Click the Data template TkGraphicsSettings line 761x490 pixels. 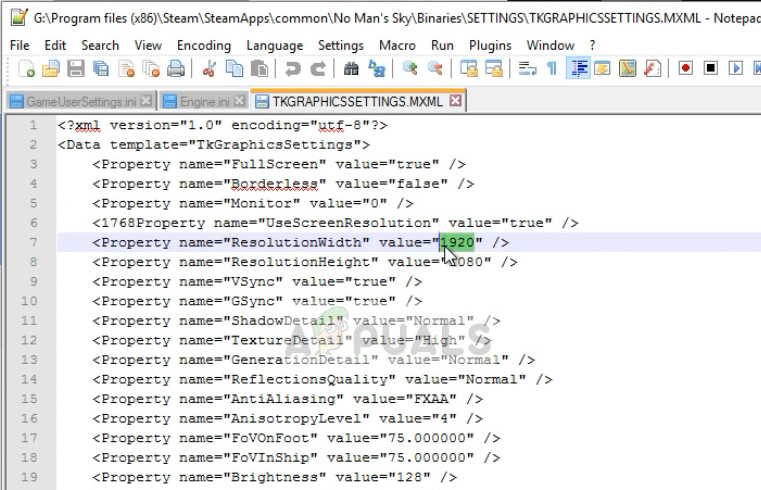click(x=214, y=145)
